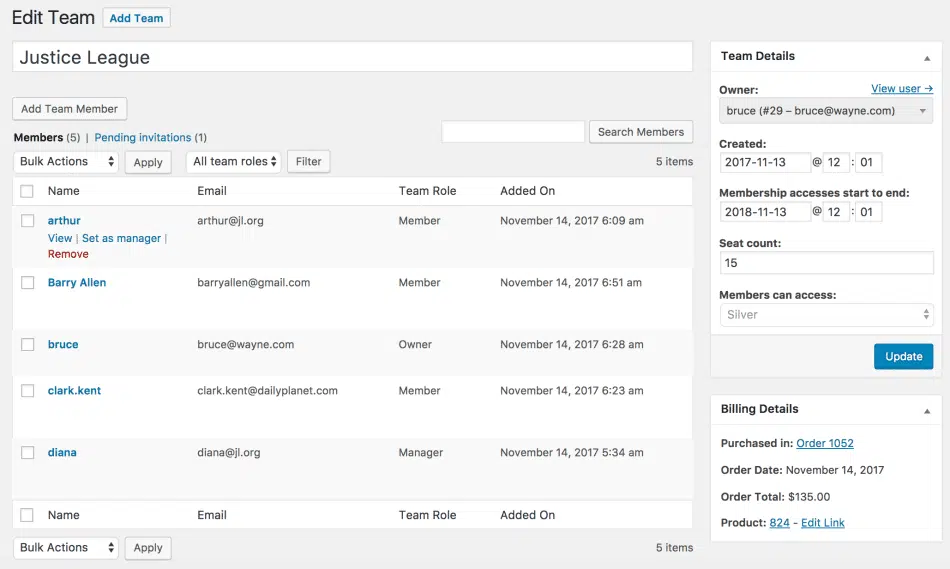This screenshot has height=569, width=950.
Task: Click the Team Role column header
Action: (427, 191)
